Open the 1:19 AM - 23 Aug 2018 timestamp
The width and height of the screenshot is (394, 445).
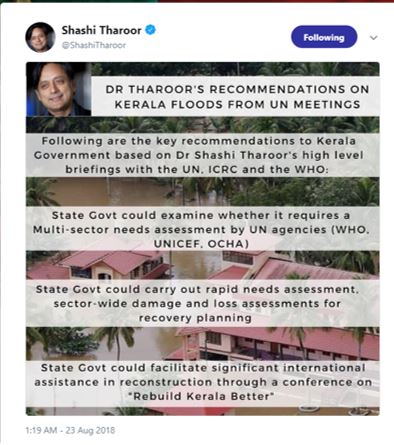(x=70, y=430)
